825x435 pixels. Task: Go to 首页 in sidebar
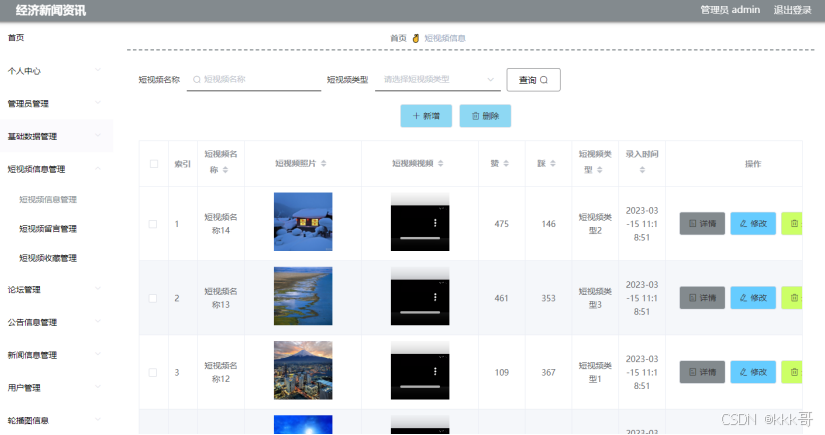16,38
